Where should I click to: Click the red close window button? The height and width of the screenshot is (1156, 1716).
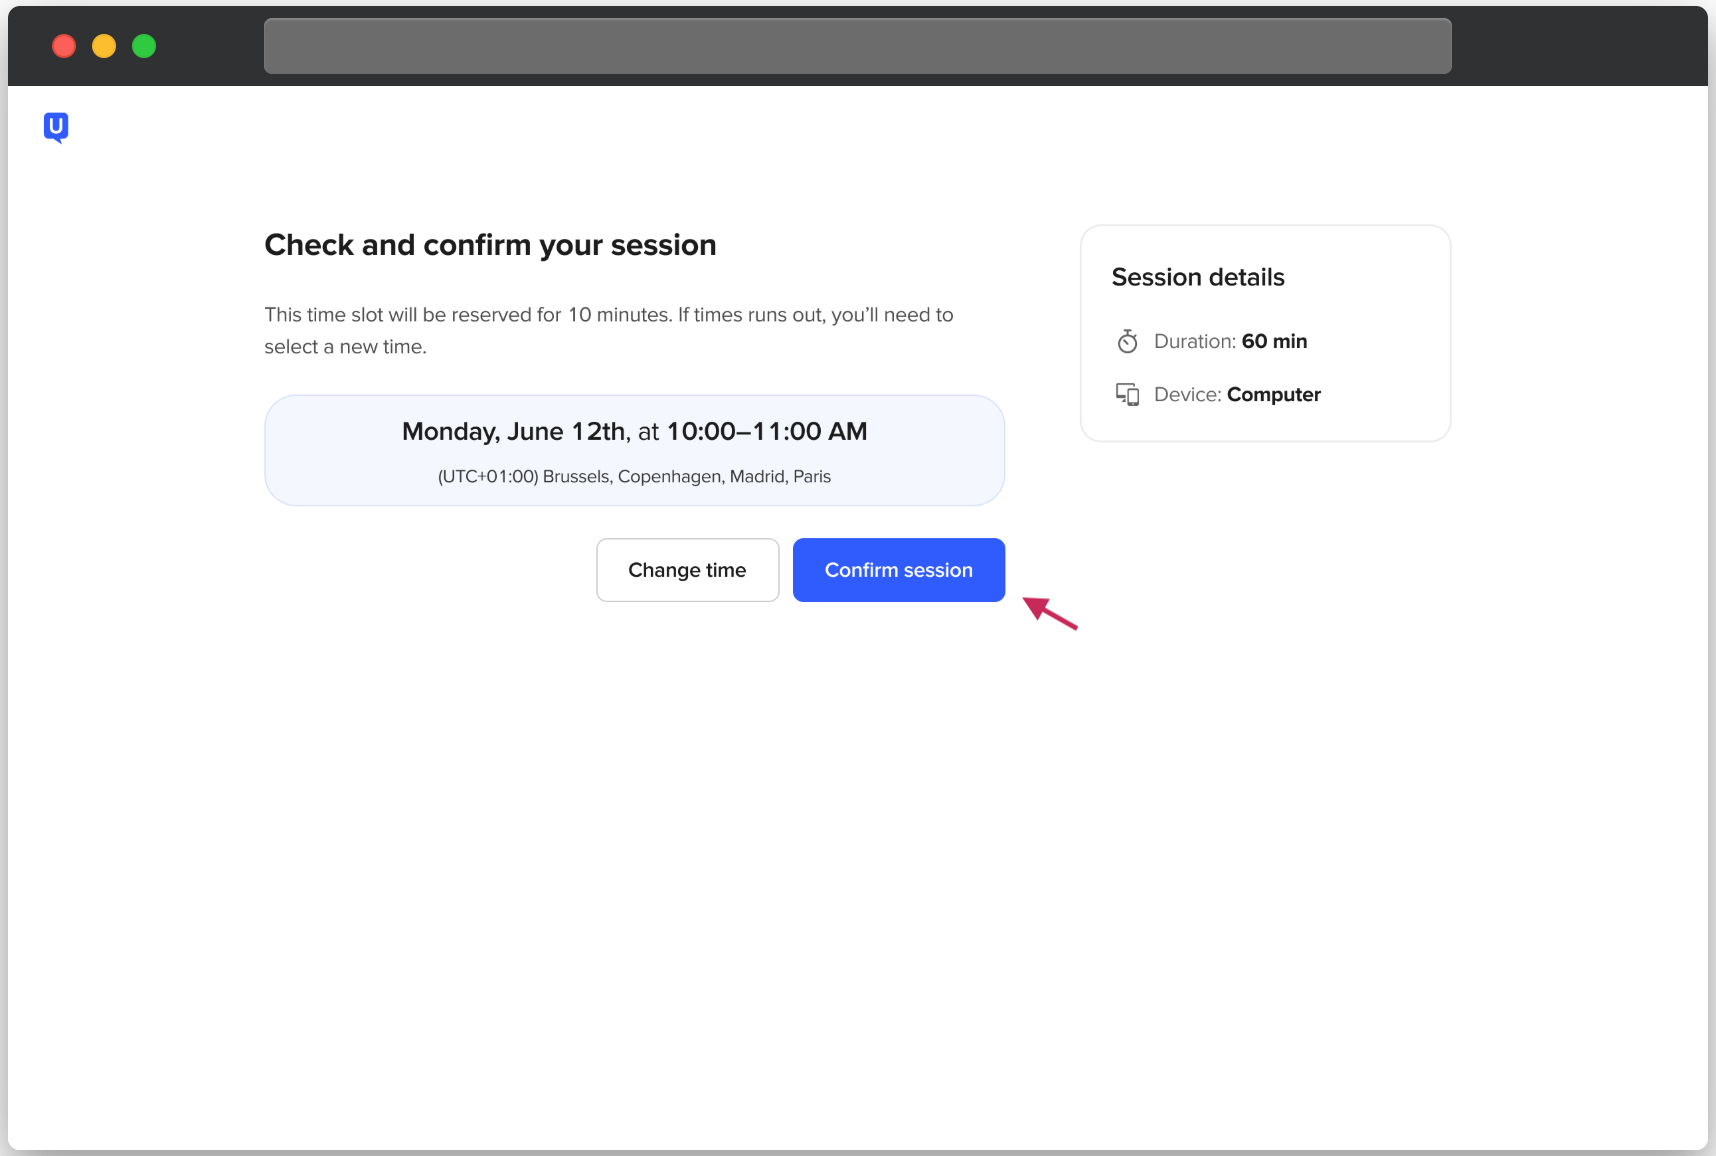(64, 46)
